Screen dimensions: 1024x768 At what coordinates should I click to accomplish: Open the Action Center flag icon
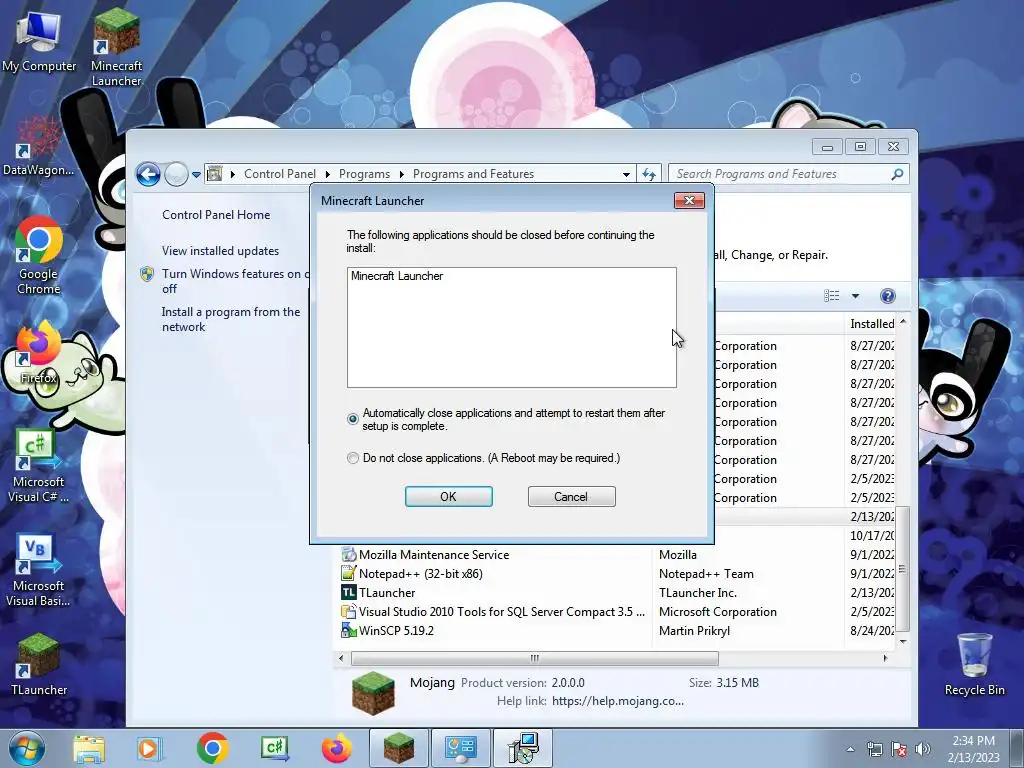pos(899,749)
